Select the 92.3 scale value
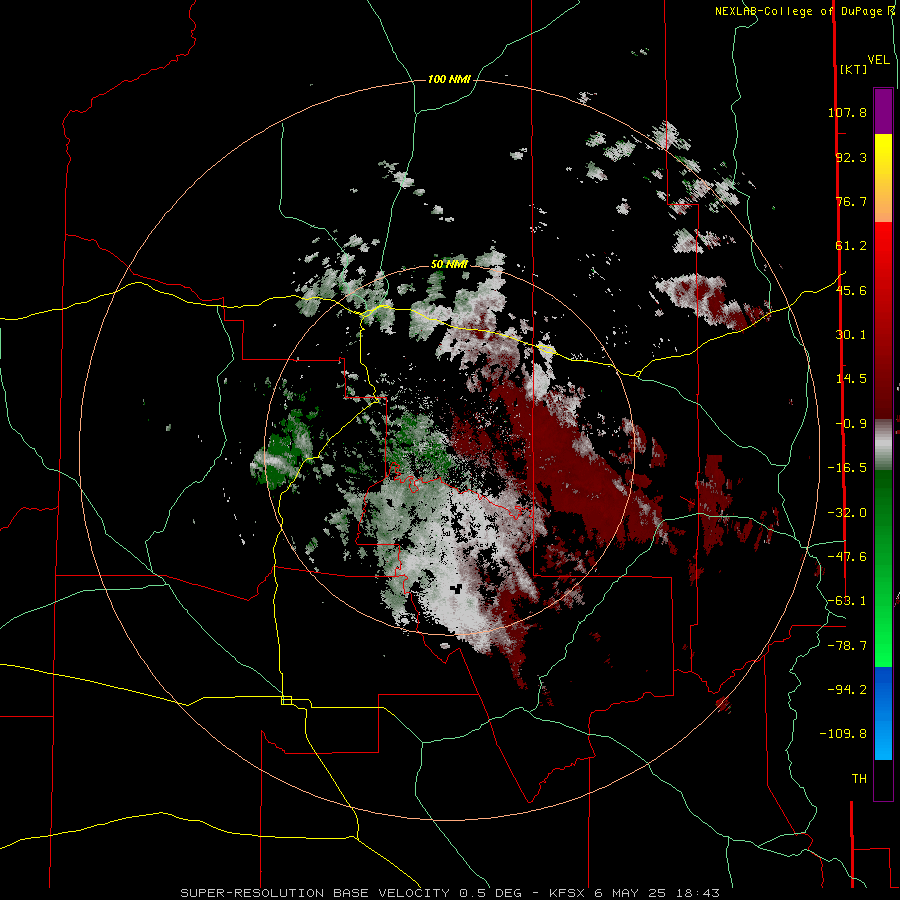This screenshot has height=900, width=900. click(851, 157)
